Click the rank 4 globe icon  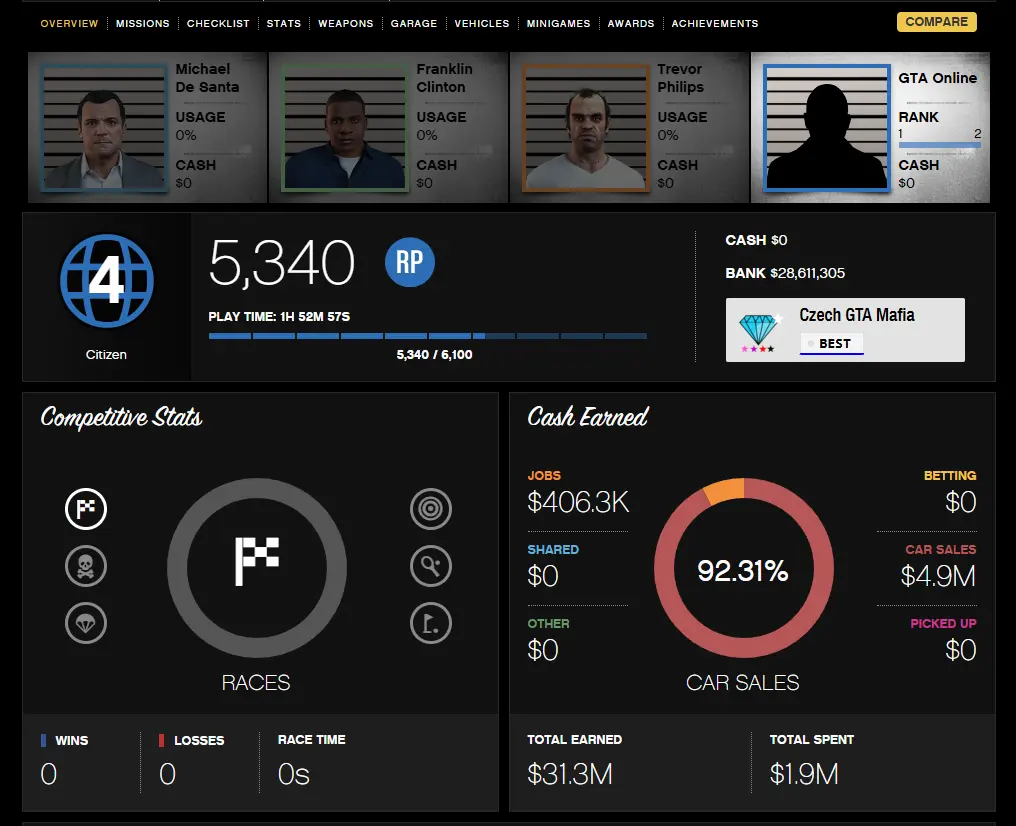coord(107,281)
